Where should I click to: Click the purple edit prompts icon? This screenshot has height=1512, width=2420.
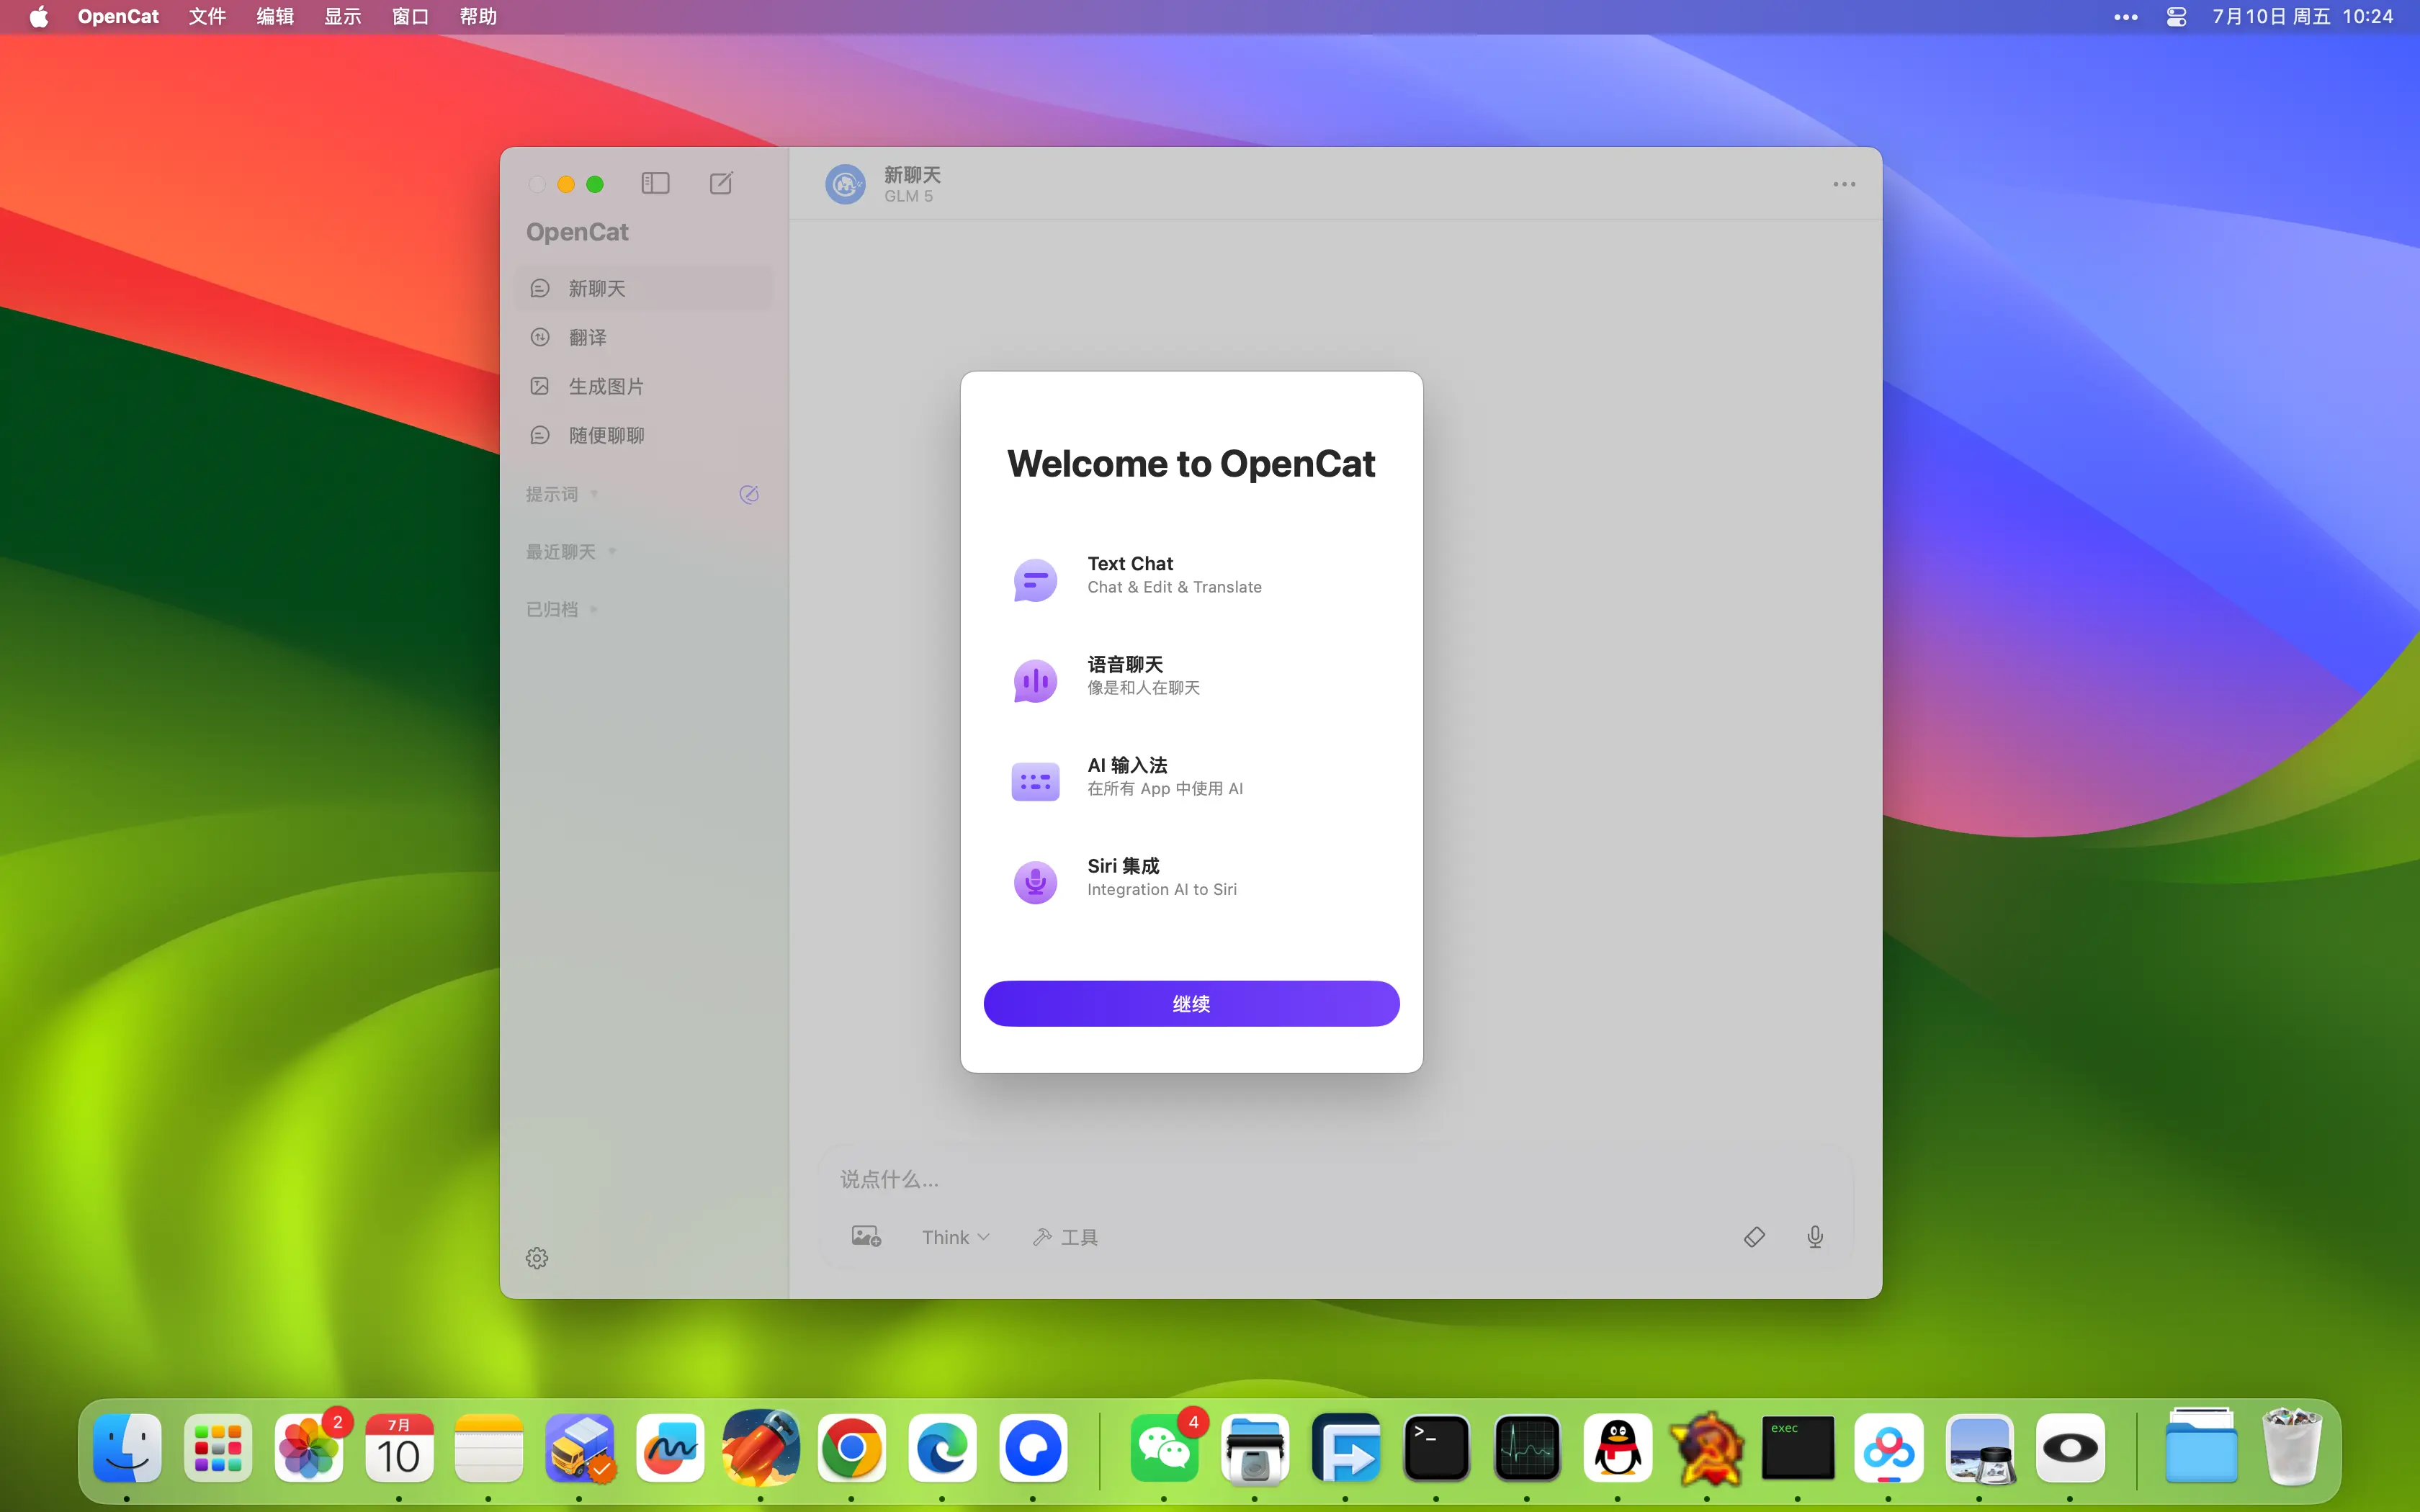749,494
